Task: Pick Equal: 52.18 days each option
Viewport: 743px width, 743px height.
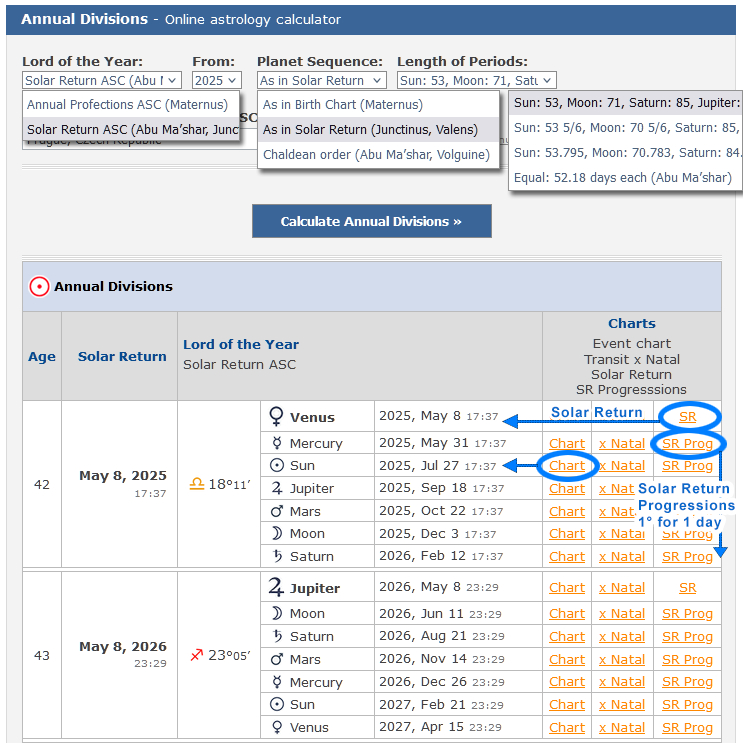Action: [x=622, y=178]
